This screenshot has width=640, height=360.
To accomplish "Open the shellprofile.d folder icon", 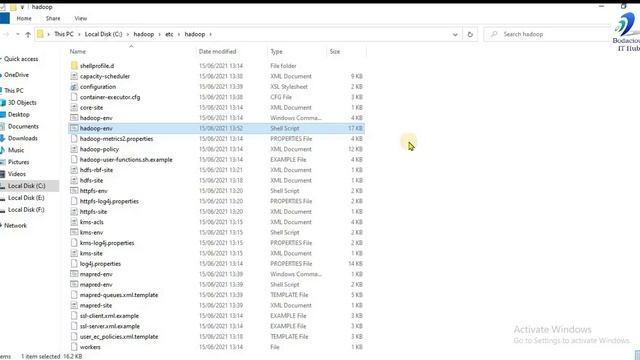I will (x=74, y=65).
